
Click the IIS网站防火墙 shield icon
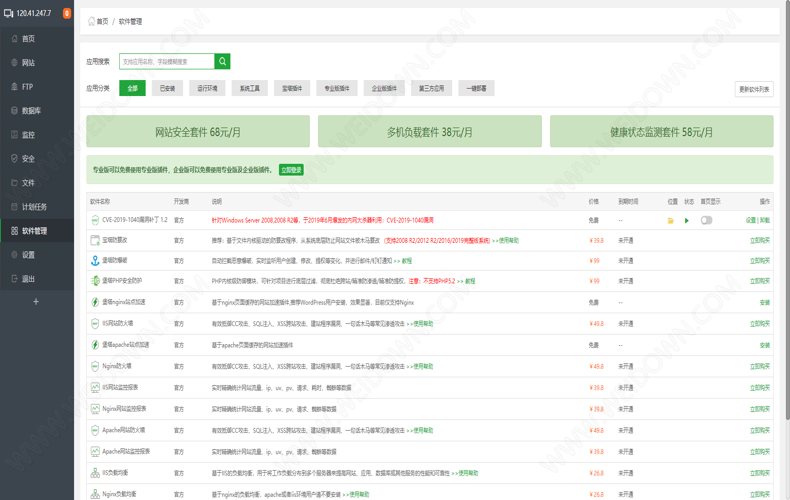[x=95, y=323]
